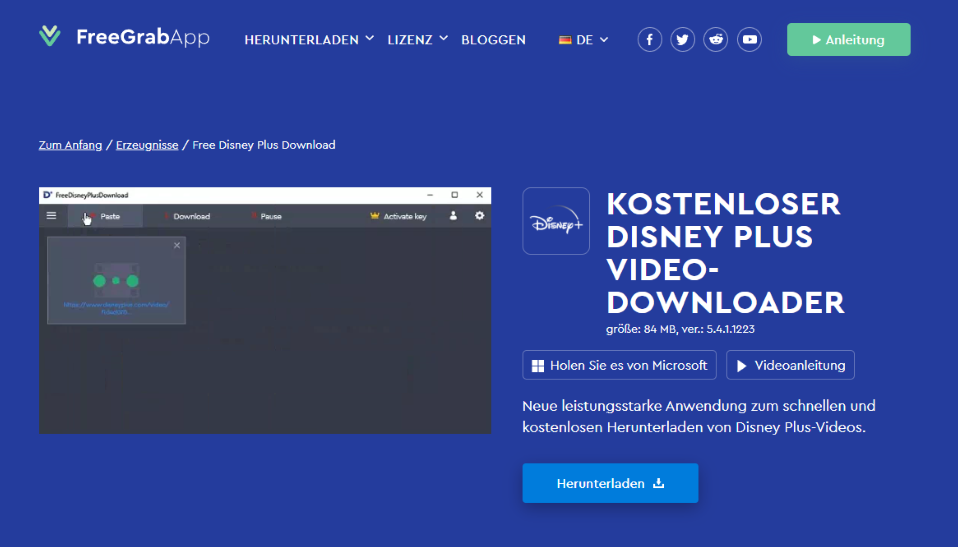Click the Anleitung green button

point(848,40)
